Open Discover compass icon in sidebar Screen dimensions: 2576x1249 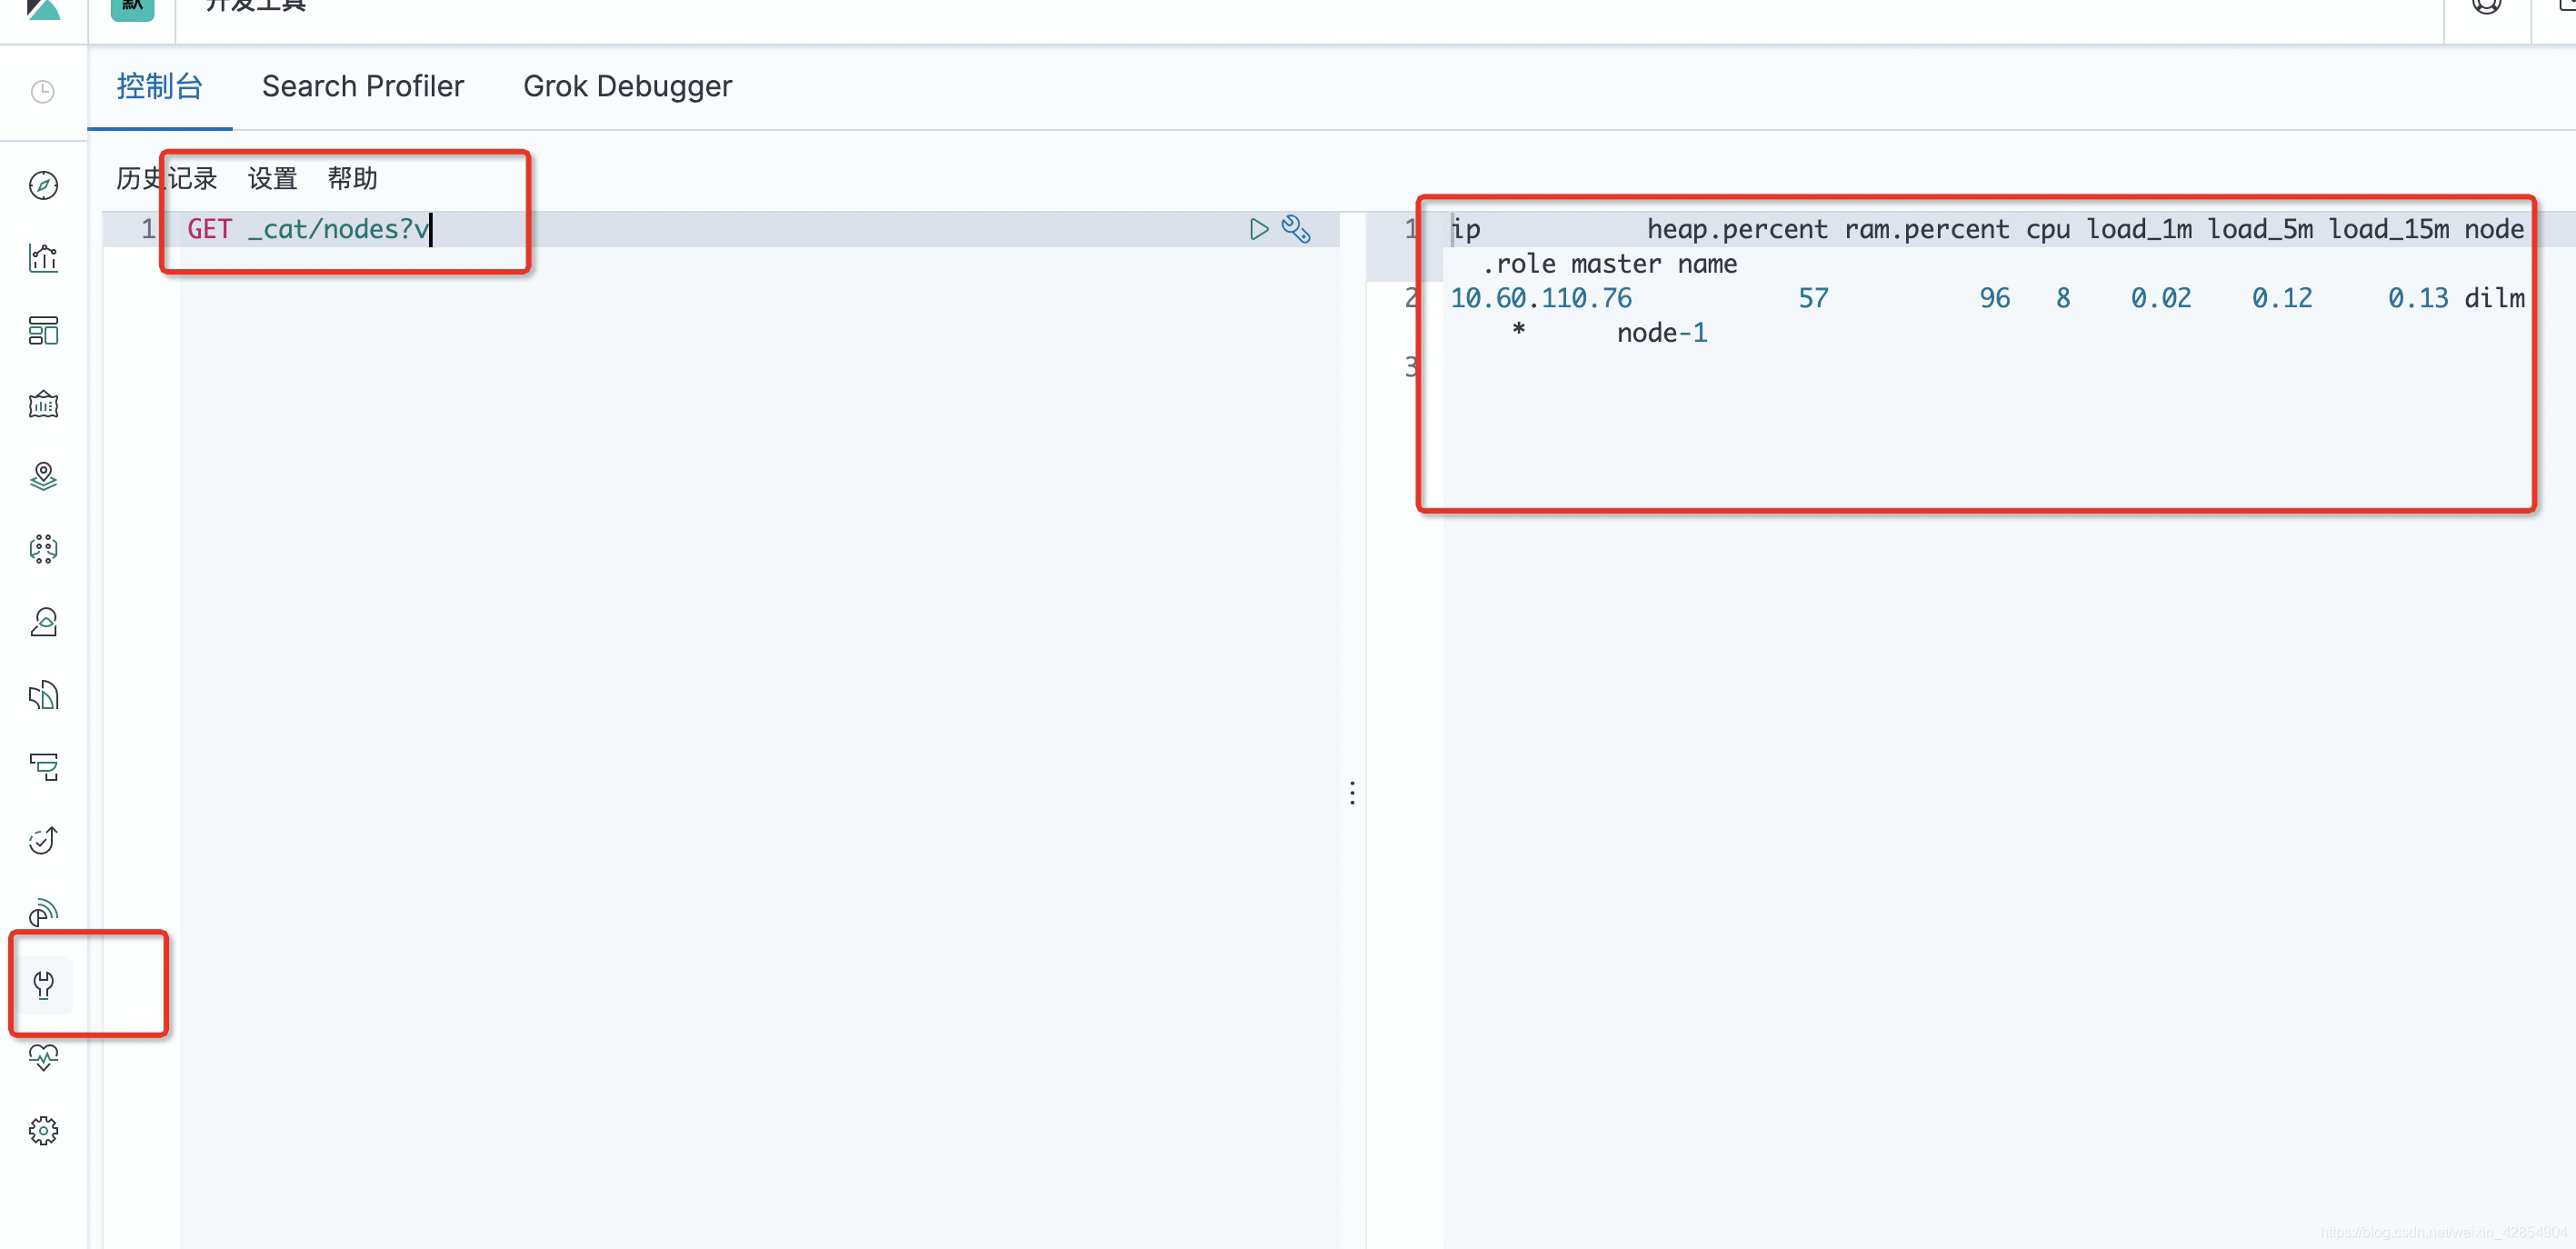click(x=43, y=185)
